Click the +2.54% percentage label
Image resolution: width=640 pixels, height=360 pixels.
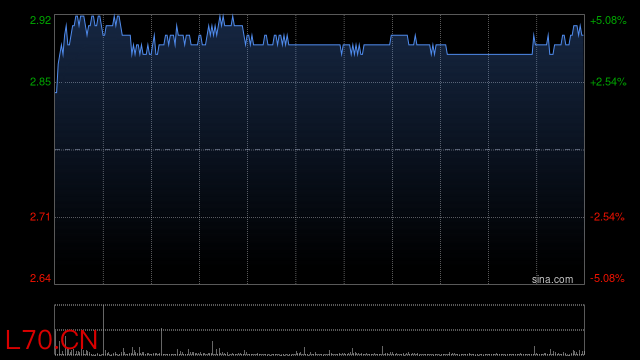(x=608, y=82)
